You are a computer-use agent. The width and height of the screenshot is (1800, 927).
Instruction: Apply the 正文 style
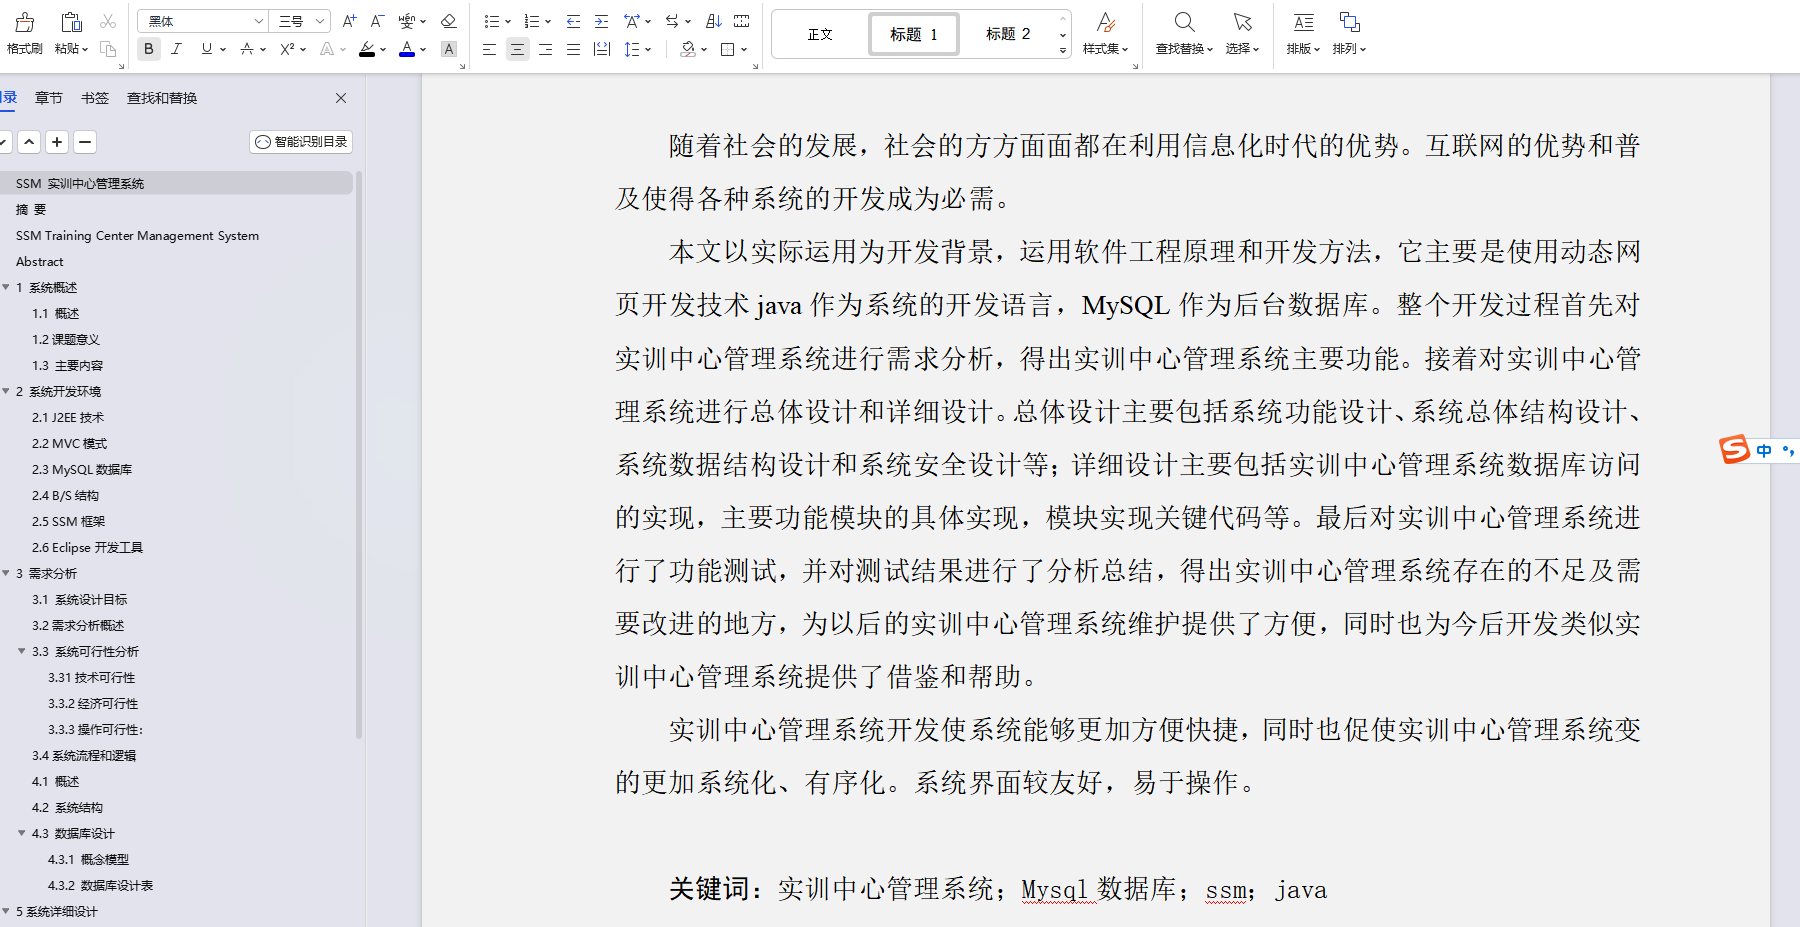[x=820, y=34]
